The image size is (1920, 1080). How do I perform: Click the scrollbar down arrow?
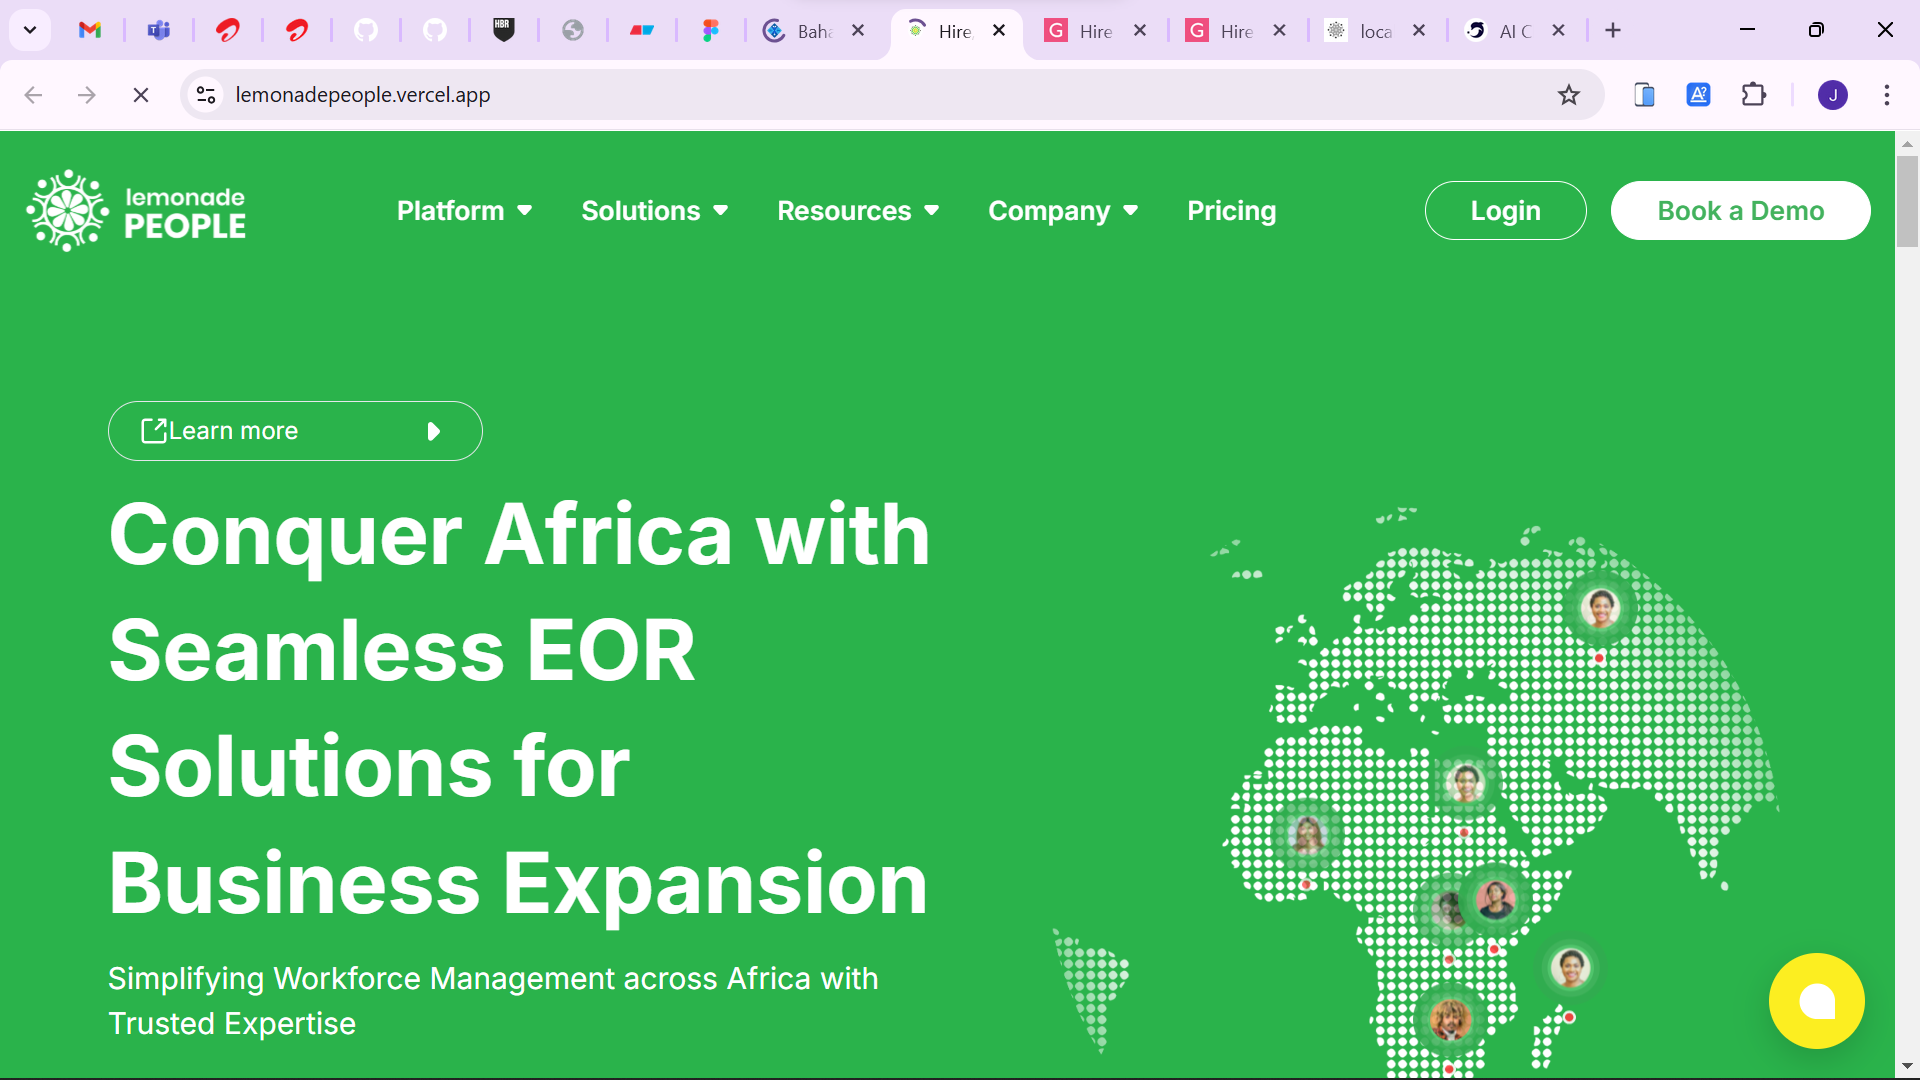pyautogui.click(x=1907, y=1066)
